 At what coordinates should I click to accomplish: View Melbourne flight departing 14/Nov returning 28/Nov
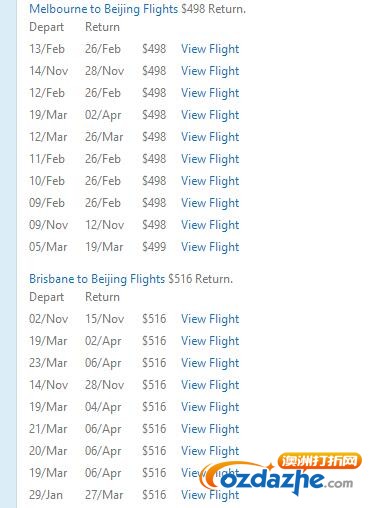tap(210, 71)
